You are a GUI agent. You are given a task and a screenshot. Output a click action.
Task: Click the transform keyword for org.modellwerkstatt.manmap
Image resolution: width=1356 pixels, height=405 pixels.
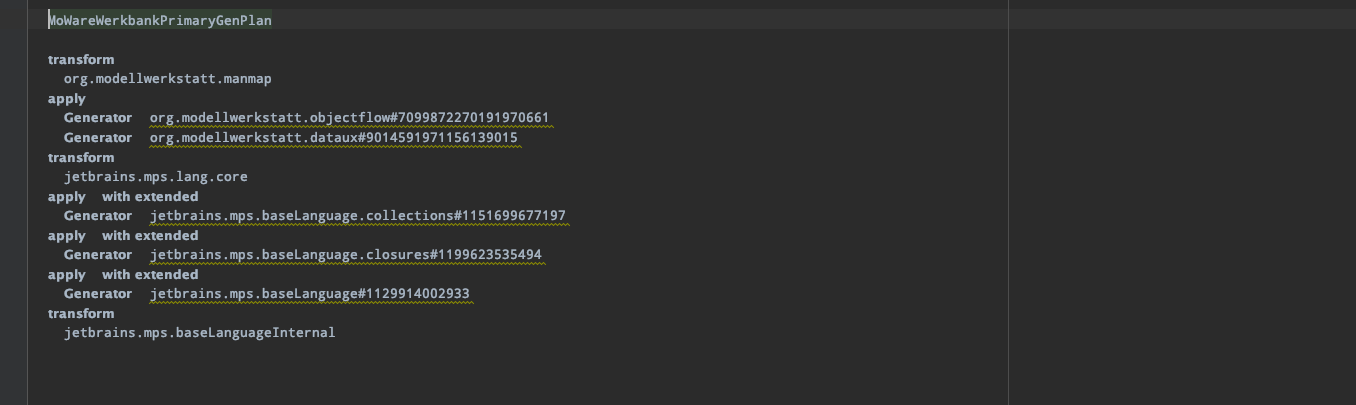81,60
